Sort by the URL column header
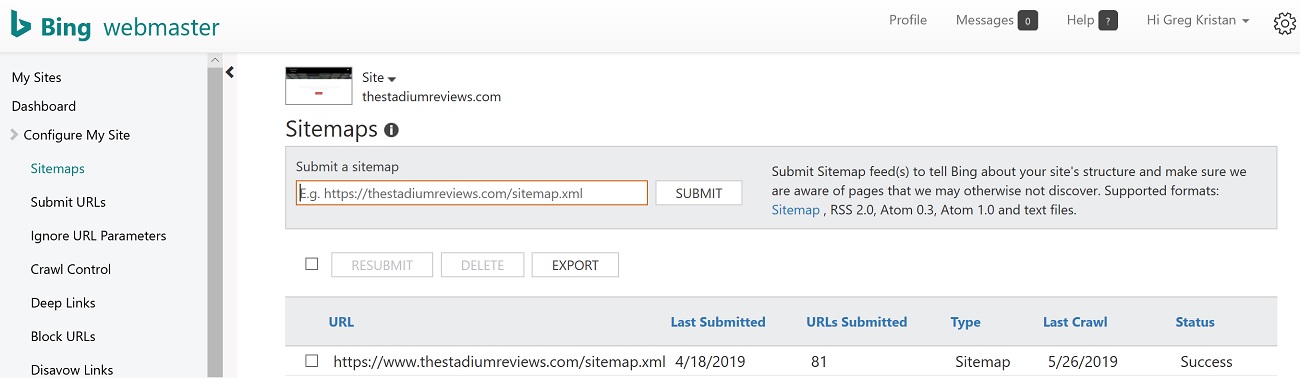 pyautogui.click(x=341, y=322)
